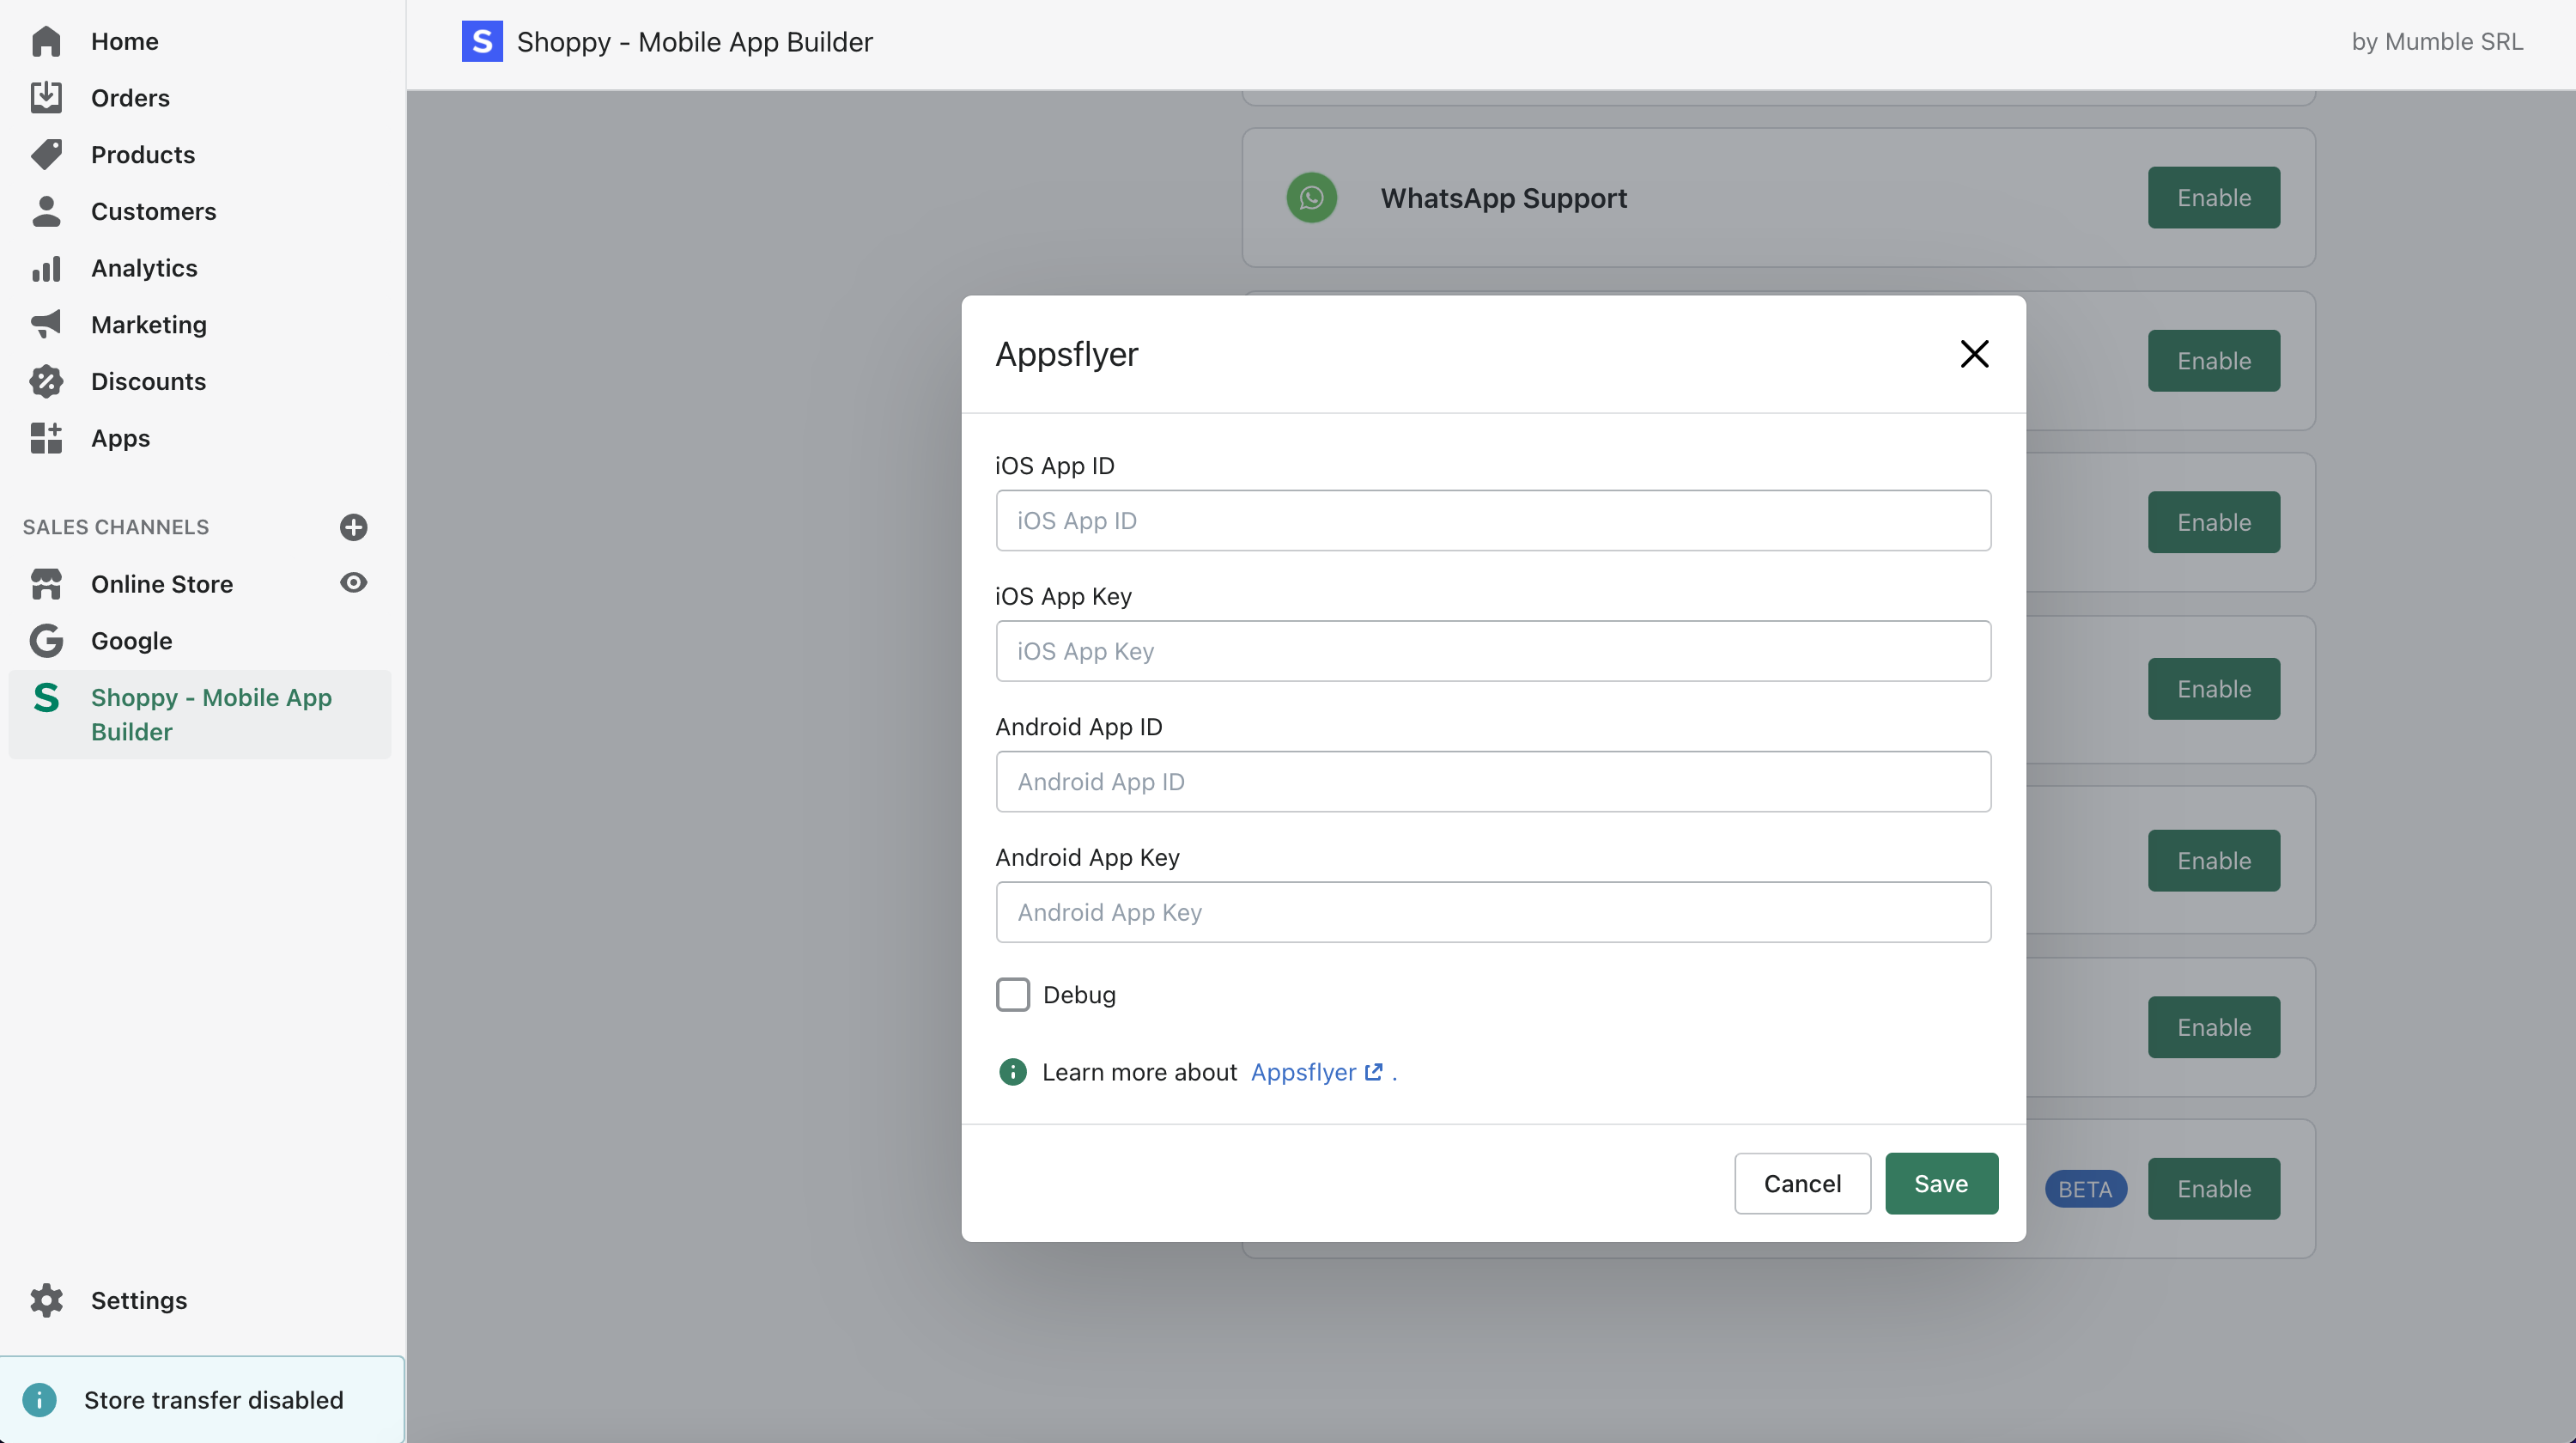This screenshot has width=2576, height=1443.
Task: Click the Products tag icon
Action: (x=46, y=154)
